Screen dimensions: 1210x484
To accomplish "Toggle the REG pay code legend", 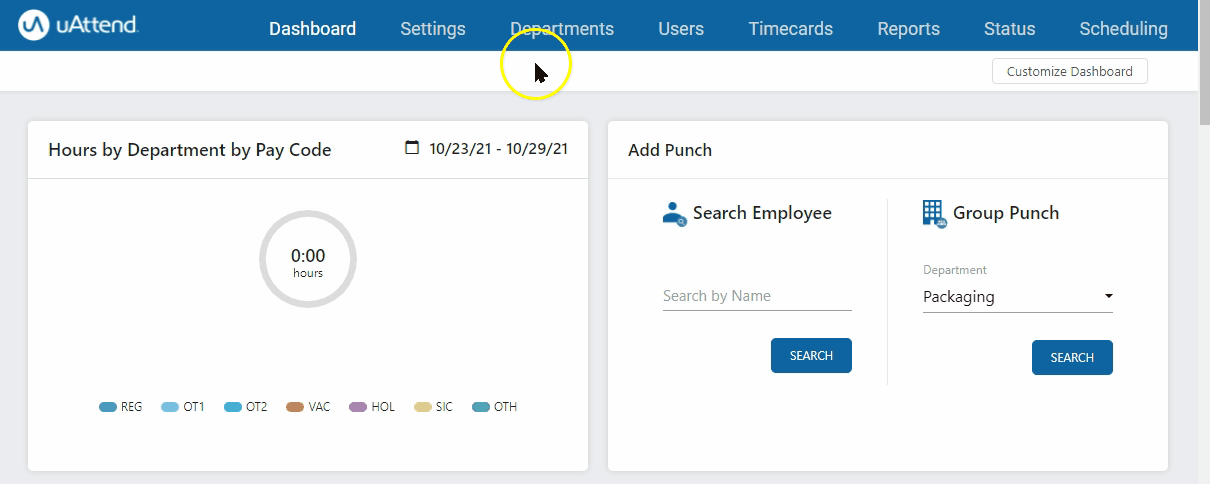I will click(x=121, y=407).
